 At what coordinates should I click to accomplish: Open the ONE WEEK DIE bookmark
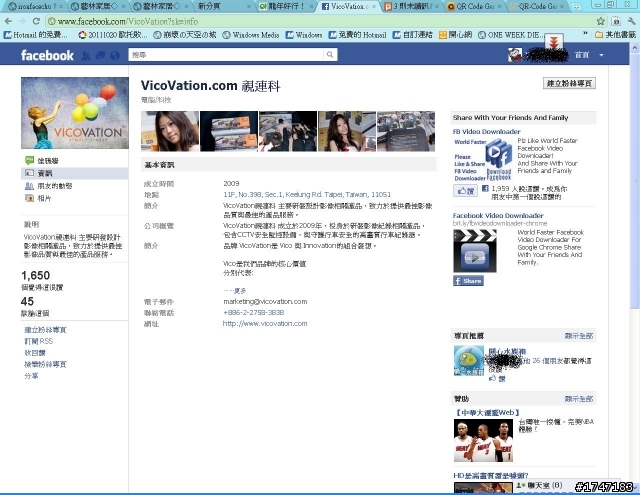(x=510, y=35)
